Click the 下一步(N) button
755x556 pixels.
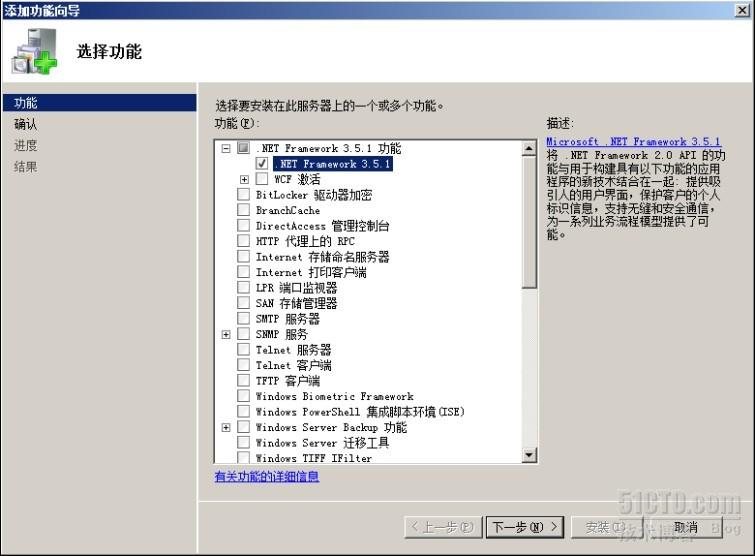[524, 527]
